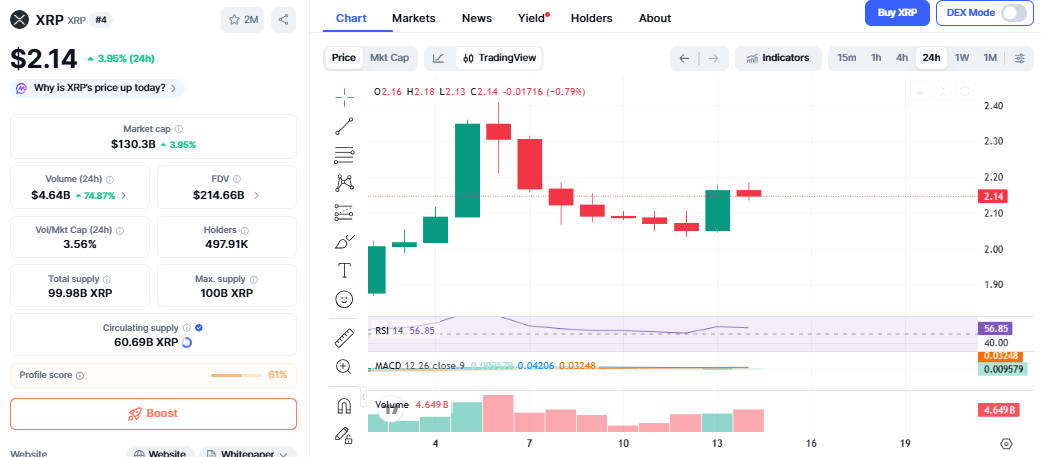Image resolution: width=1041 pixels, height=457 pixels.
Task: Click the $130.3B market cap value
Action: [133, 143]
